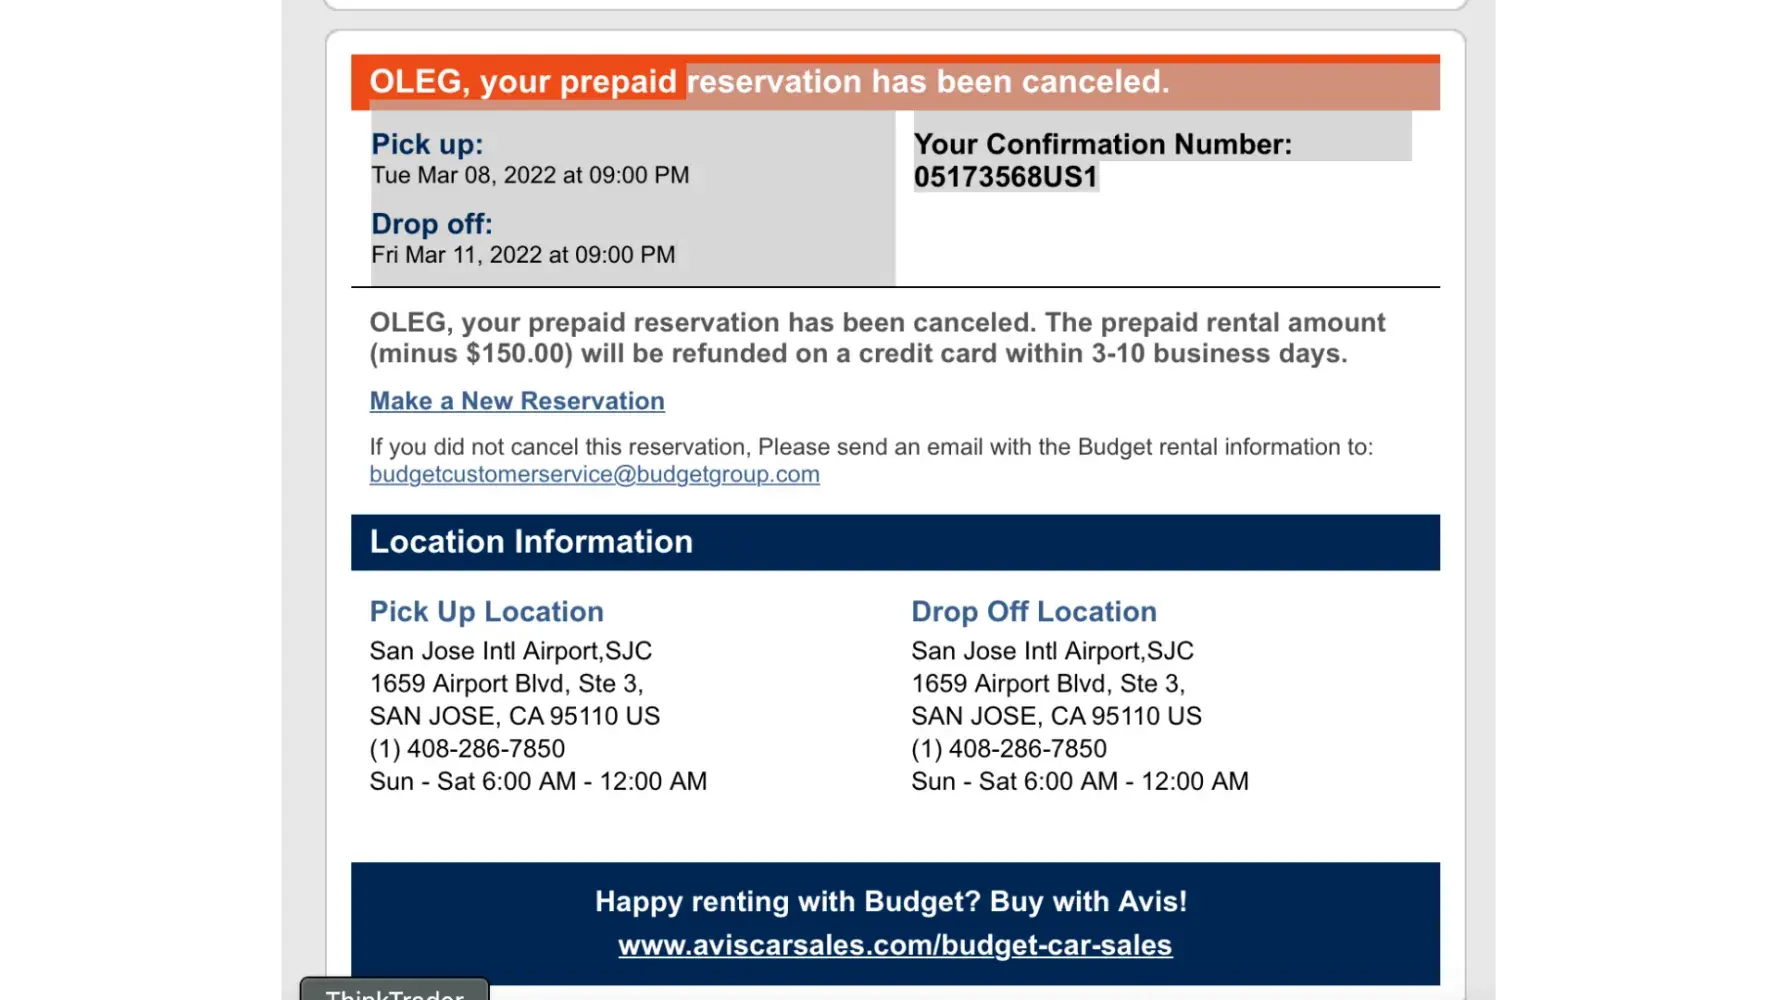Click the Location Information section header

click(x=531, y=542)
